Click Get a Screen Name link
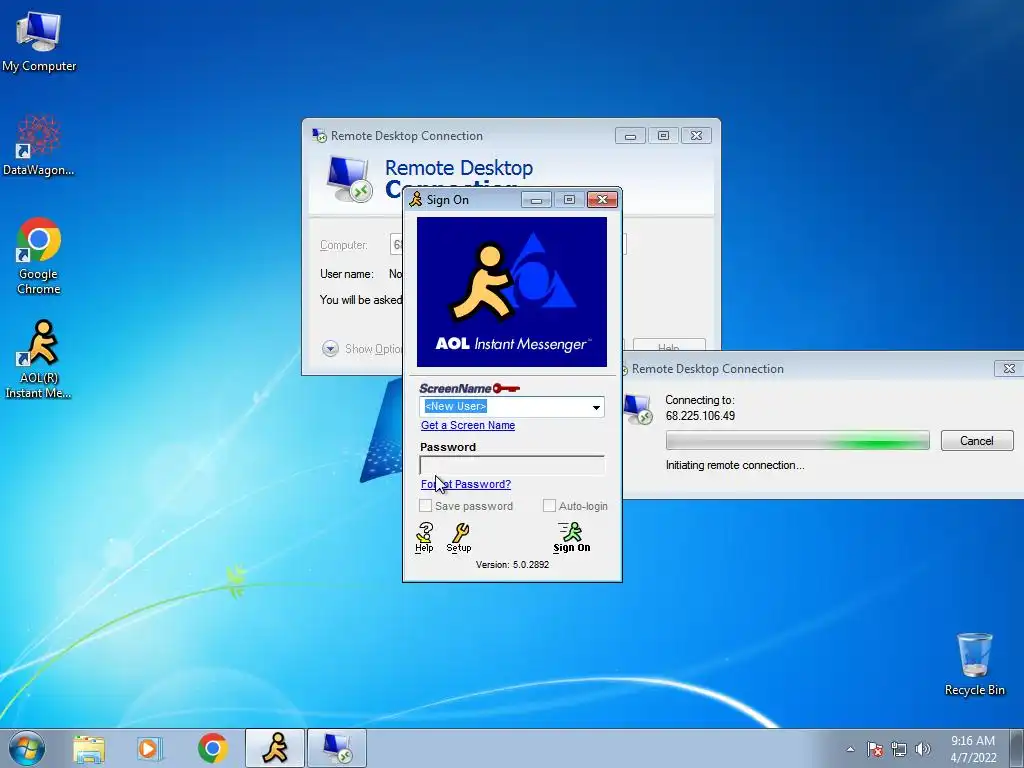1024x768 pixels. tap(468, 425)
